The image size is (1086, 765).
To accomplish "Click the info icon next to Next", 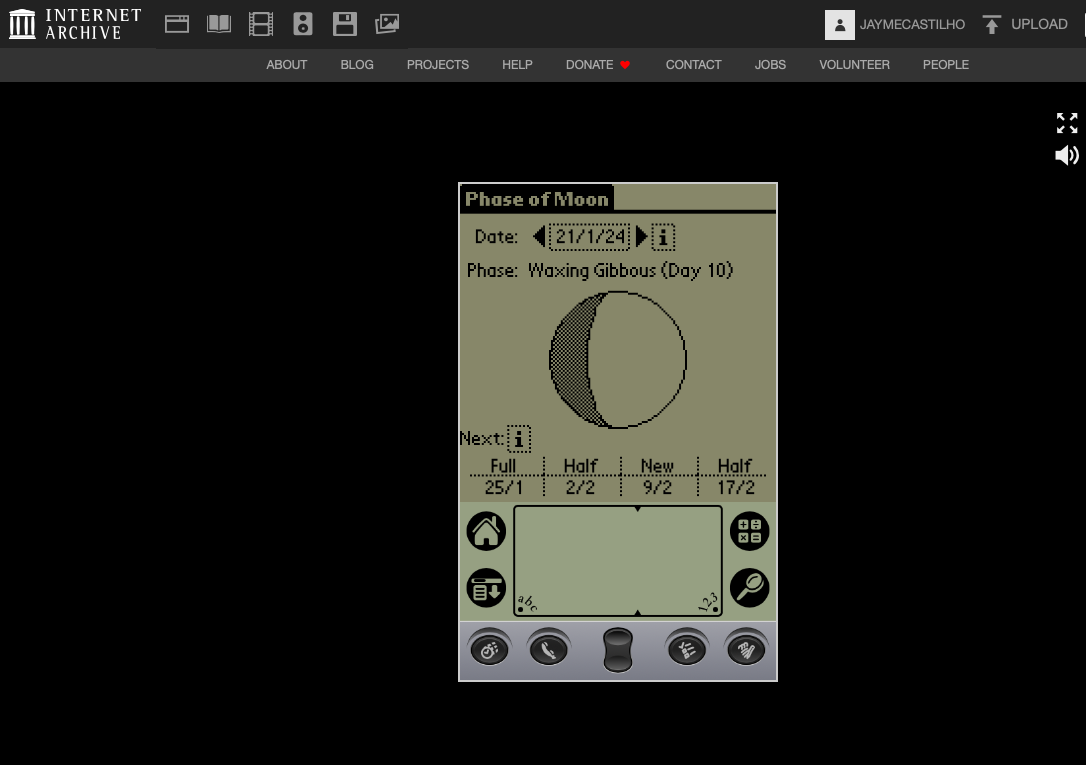I will point(519,439).
